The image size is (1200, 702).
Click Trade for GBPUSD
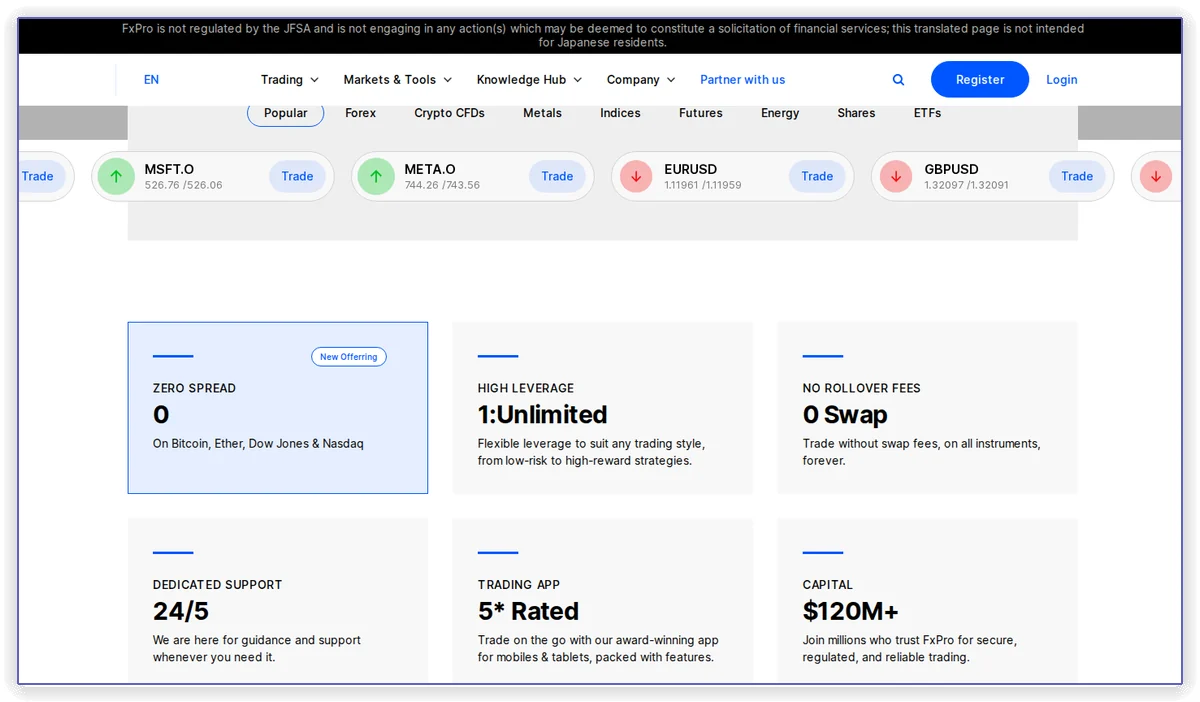(x=1077, y=176)
